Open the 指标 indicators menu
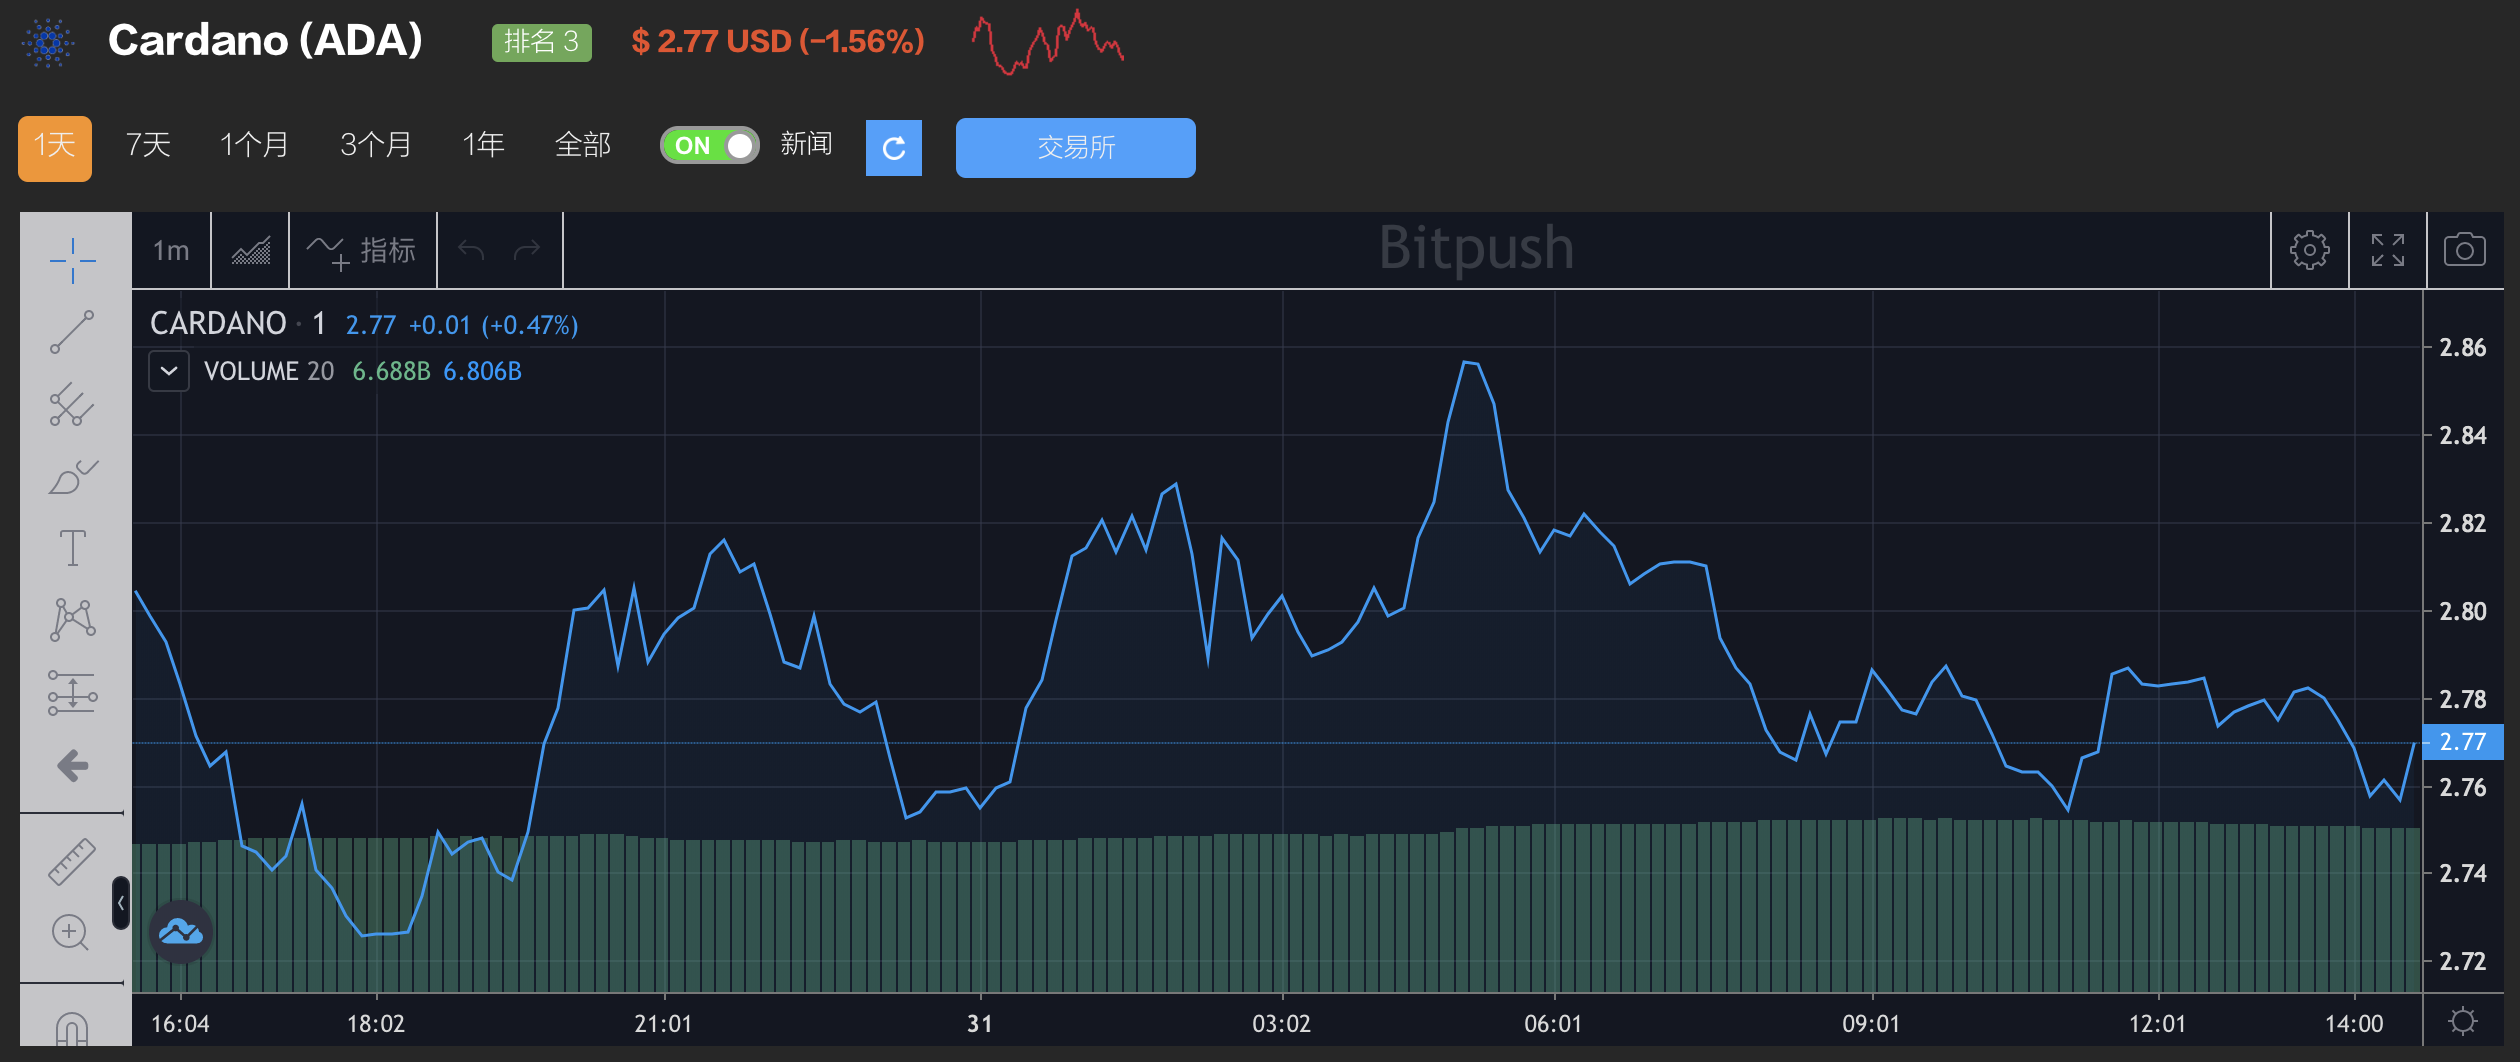 click(362, 250)
